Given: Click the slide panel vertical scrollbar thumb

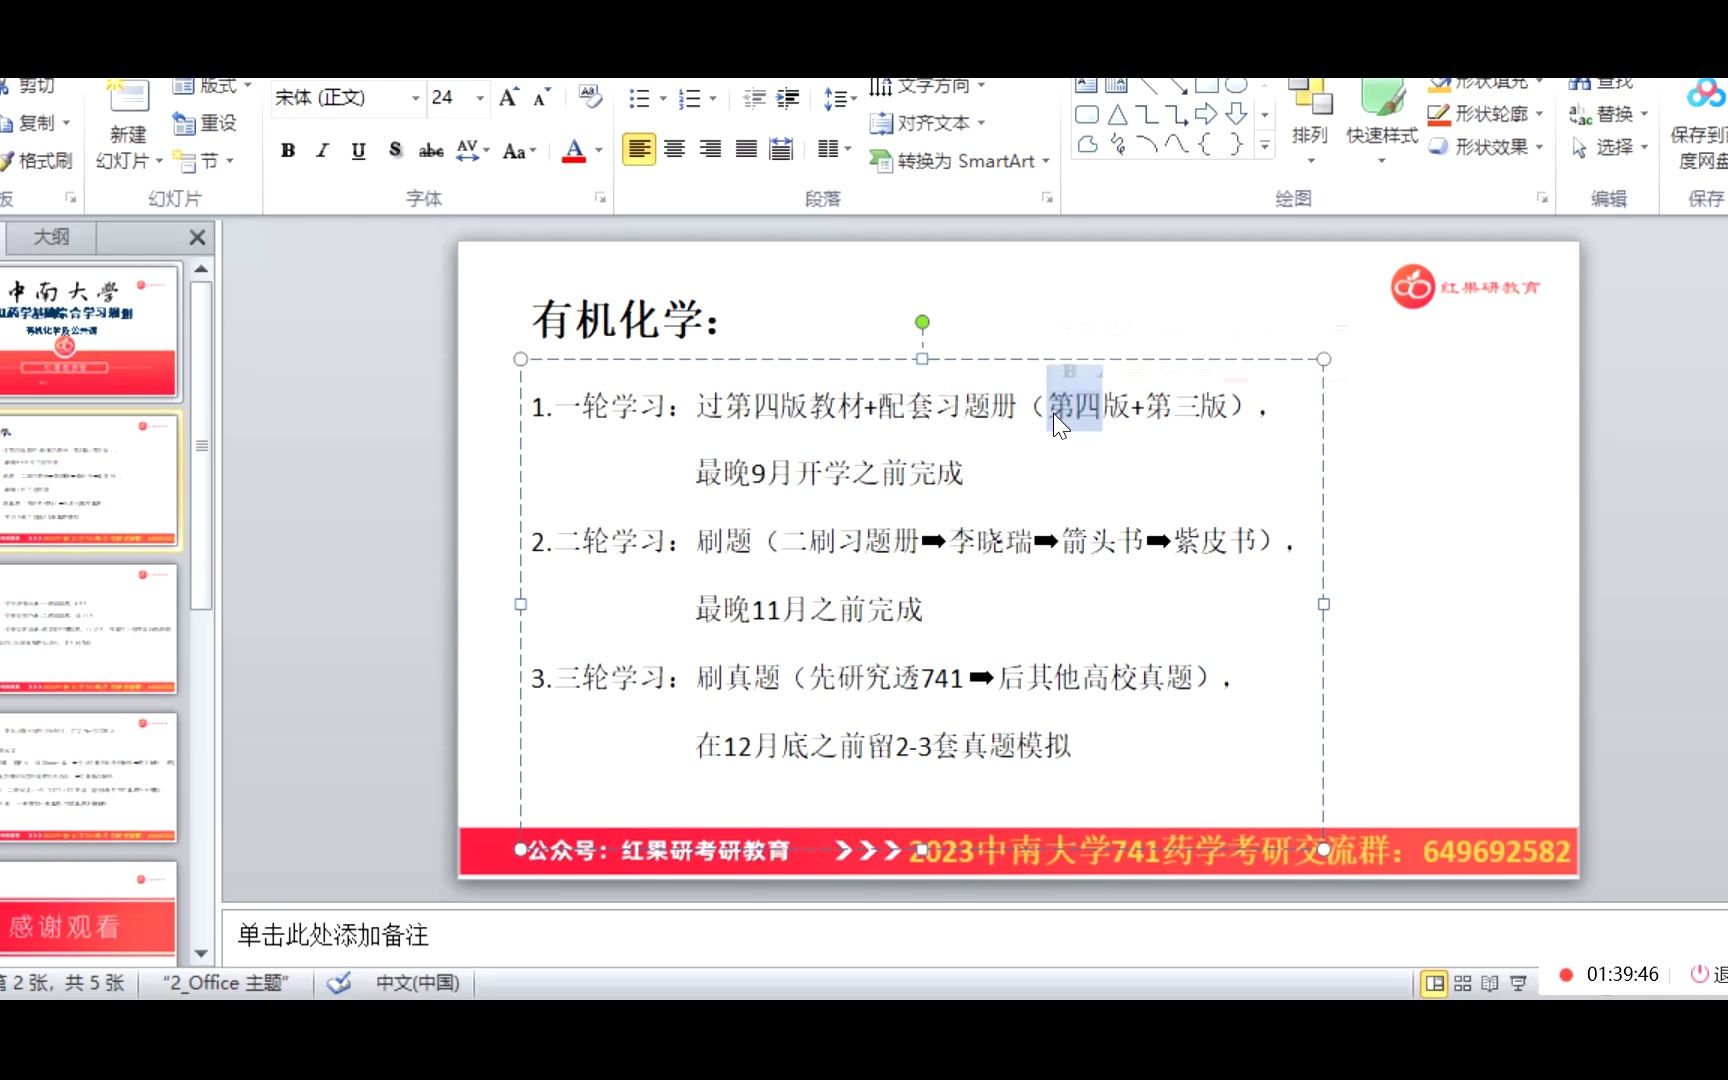Looking at the screenshot, I should coord(201,445).
